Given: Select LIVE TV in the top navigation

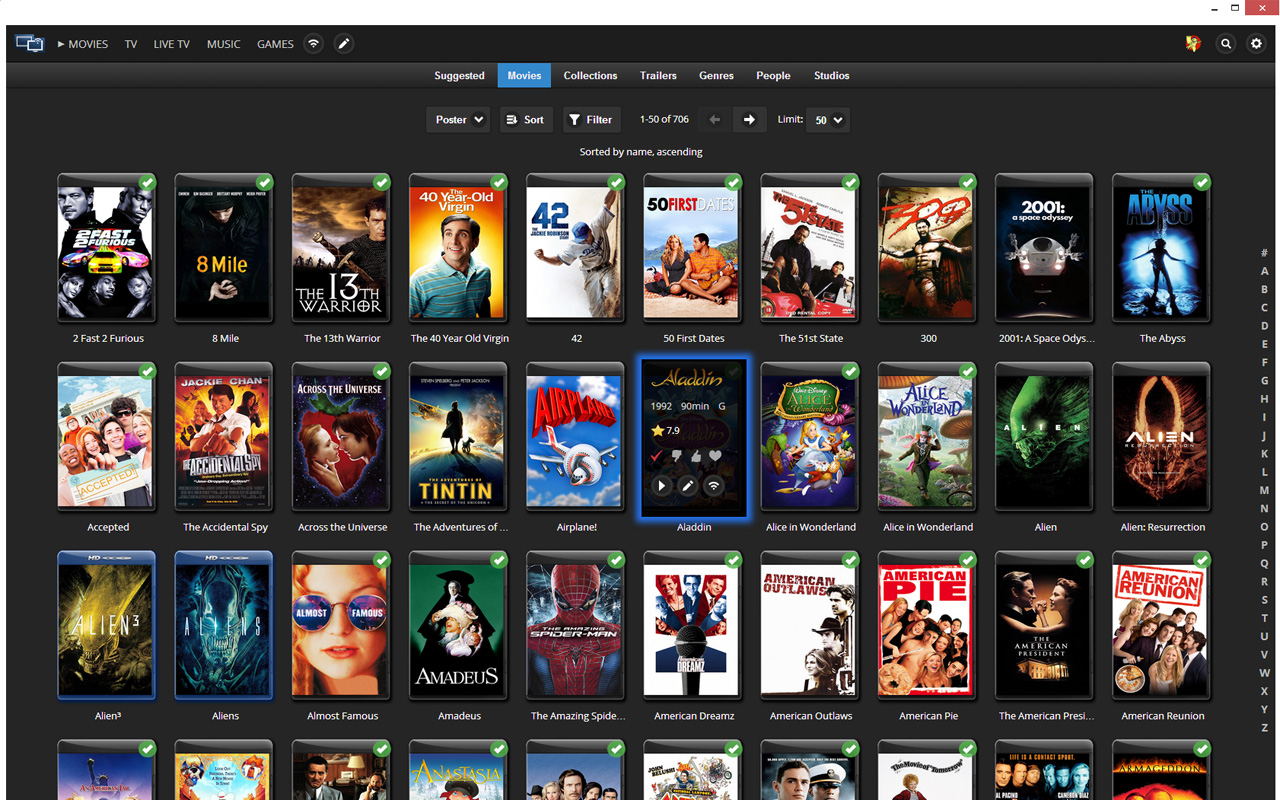Looking at the screenshot, I should tap(171, 44).
